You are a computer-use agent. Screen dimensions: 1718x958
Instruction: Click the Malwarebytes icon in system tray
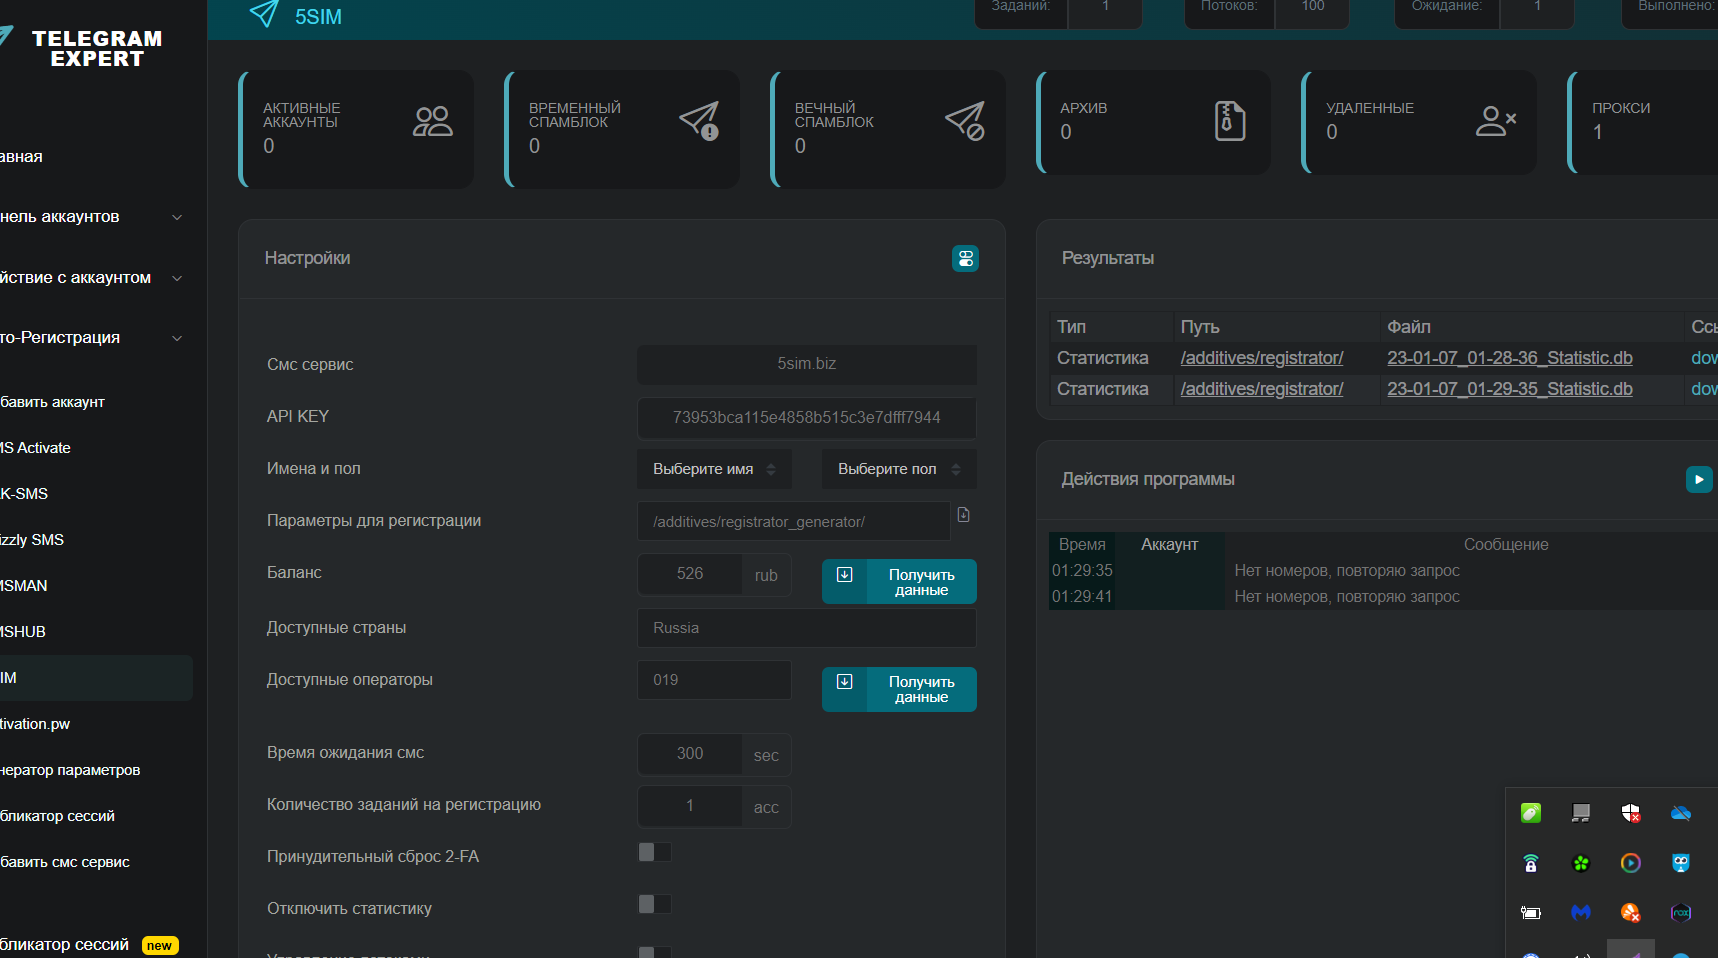click(1580, 912)
